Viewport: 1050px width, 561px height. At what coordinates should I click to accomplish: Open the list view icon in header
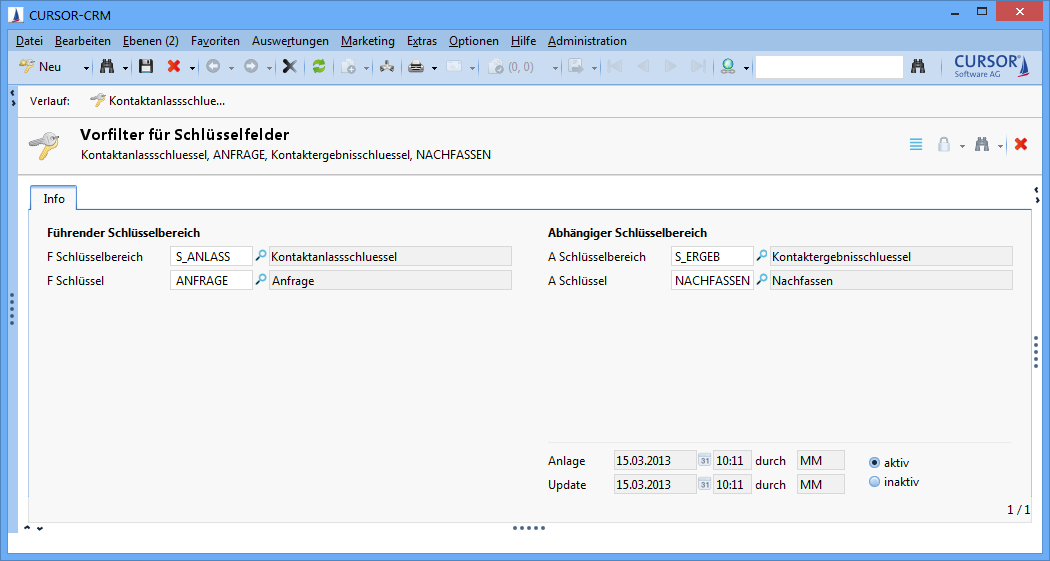(916, 144)
